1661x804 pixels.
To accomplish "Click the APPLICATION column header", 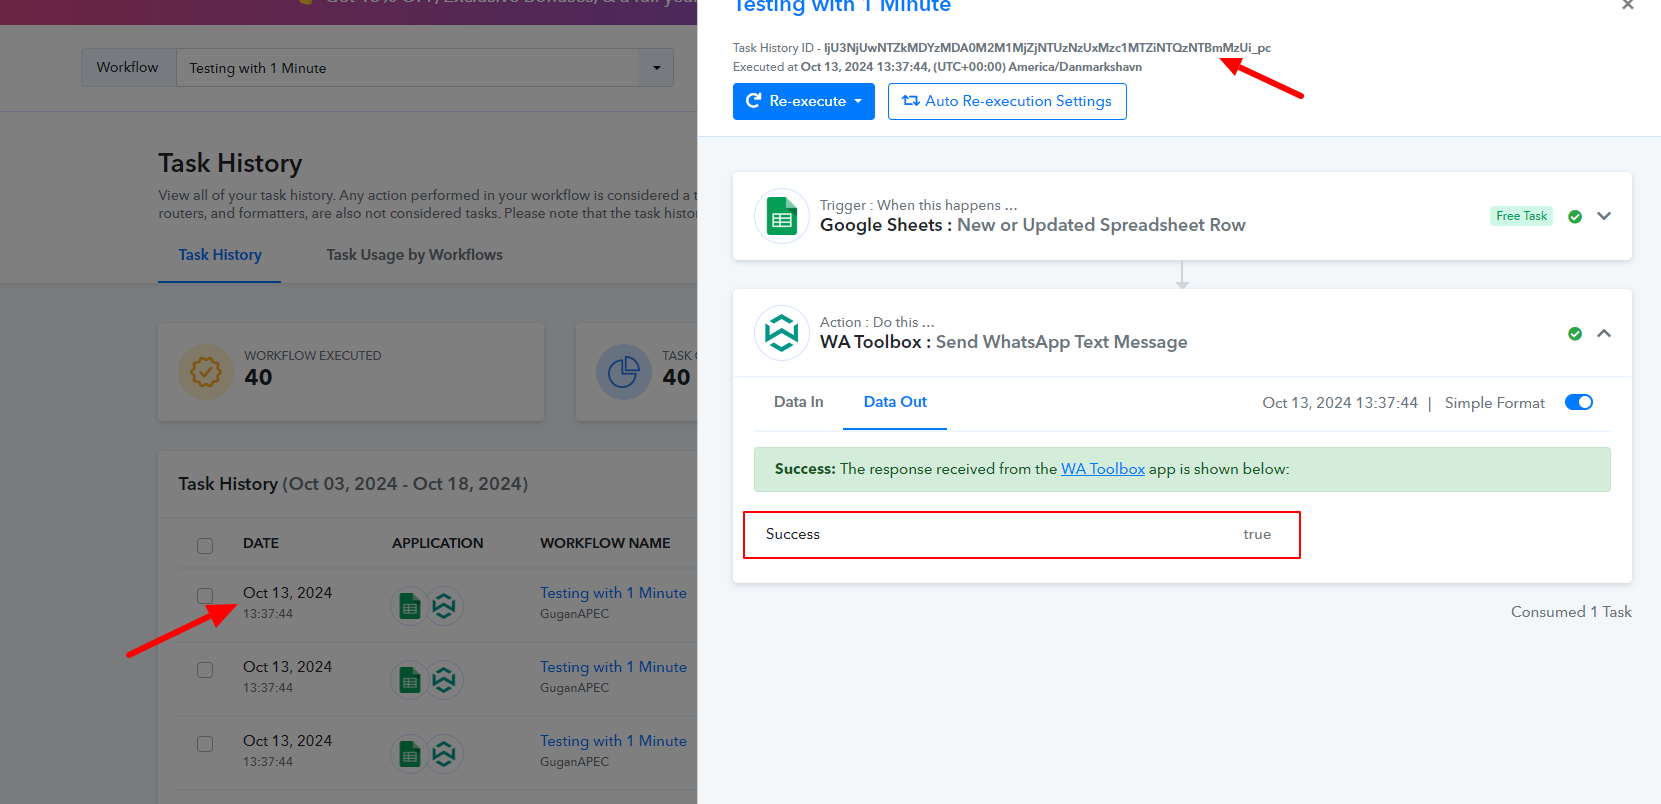I will [x=437, y=543].
